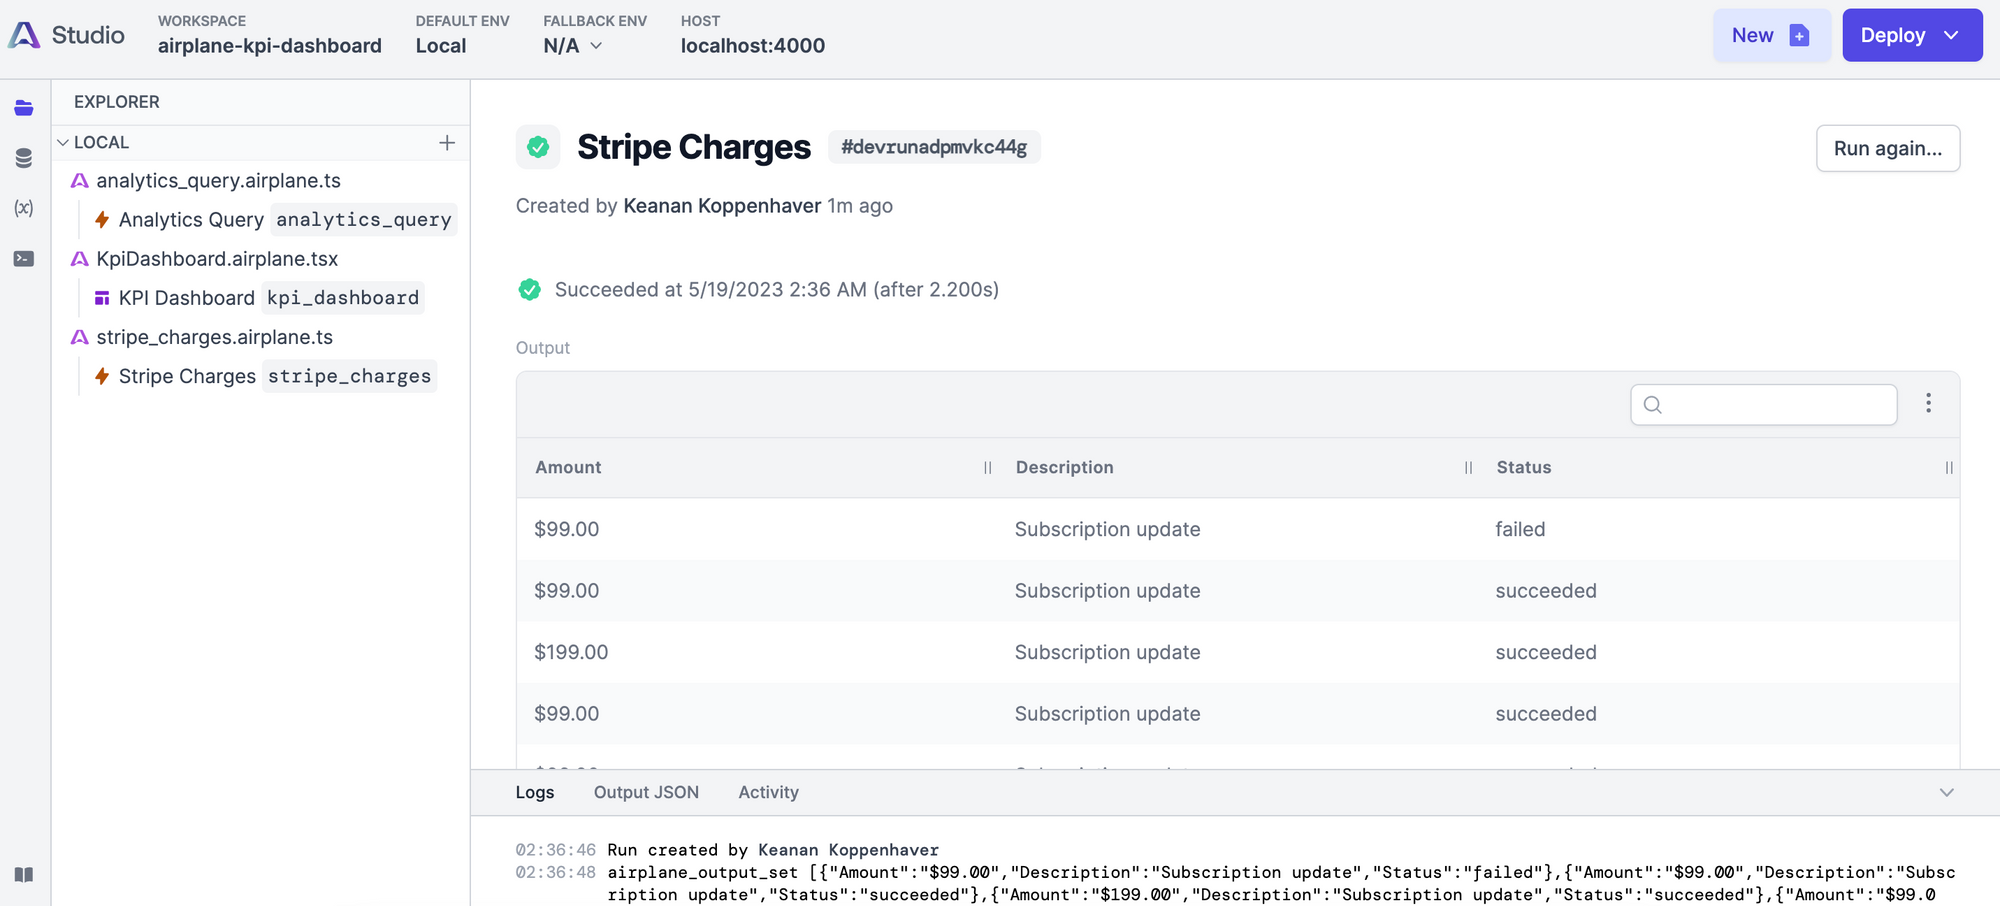Open the terminal console sidebar icon

24,259
